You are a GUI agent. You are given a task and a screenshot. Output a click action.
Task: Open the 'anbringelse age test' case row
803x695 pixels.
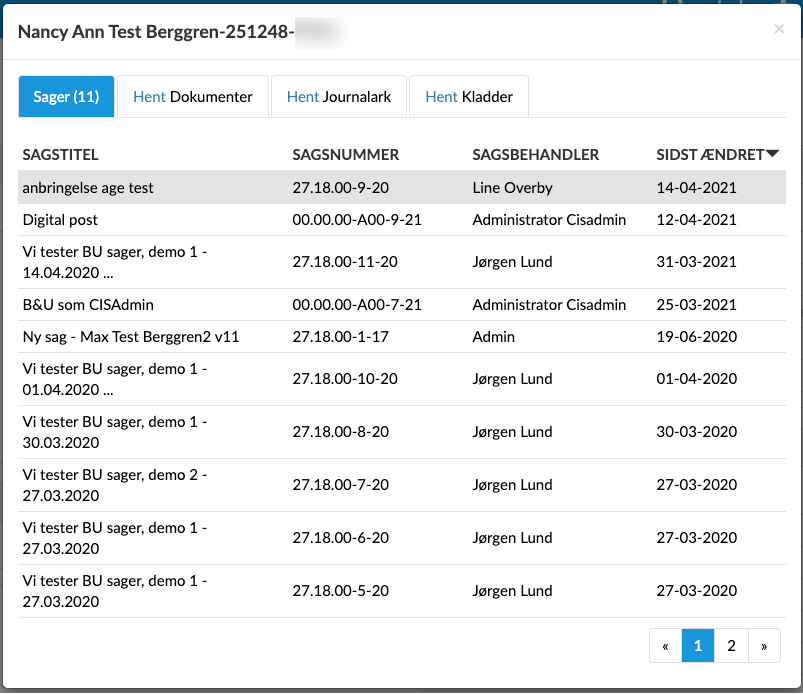pos(88,188)
